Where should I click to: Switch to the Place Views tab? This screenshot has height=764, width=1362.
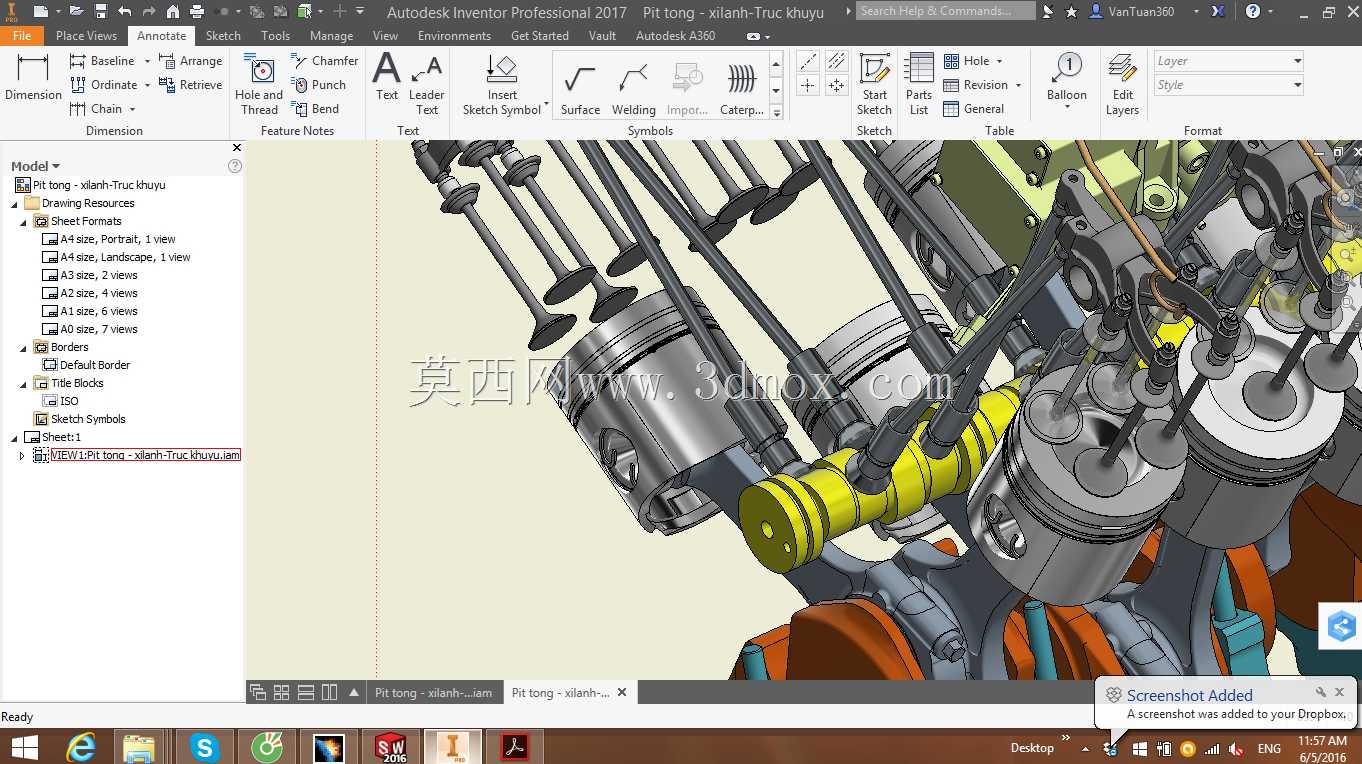tap(86, 35)
